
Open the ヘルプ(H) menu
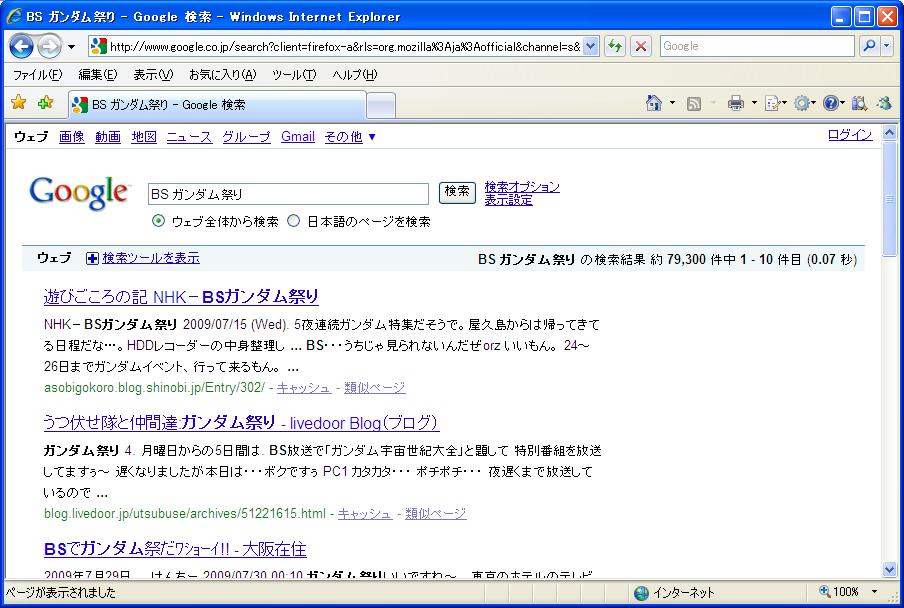(x=355, y=75)
